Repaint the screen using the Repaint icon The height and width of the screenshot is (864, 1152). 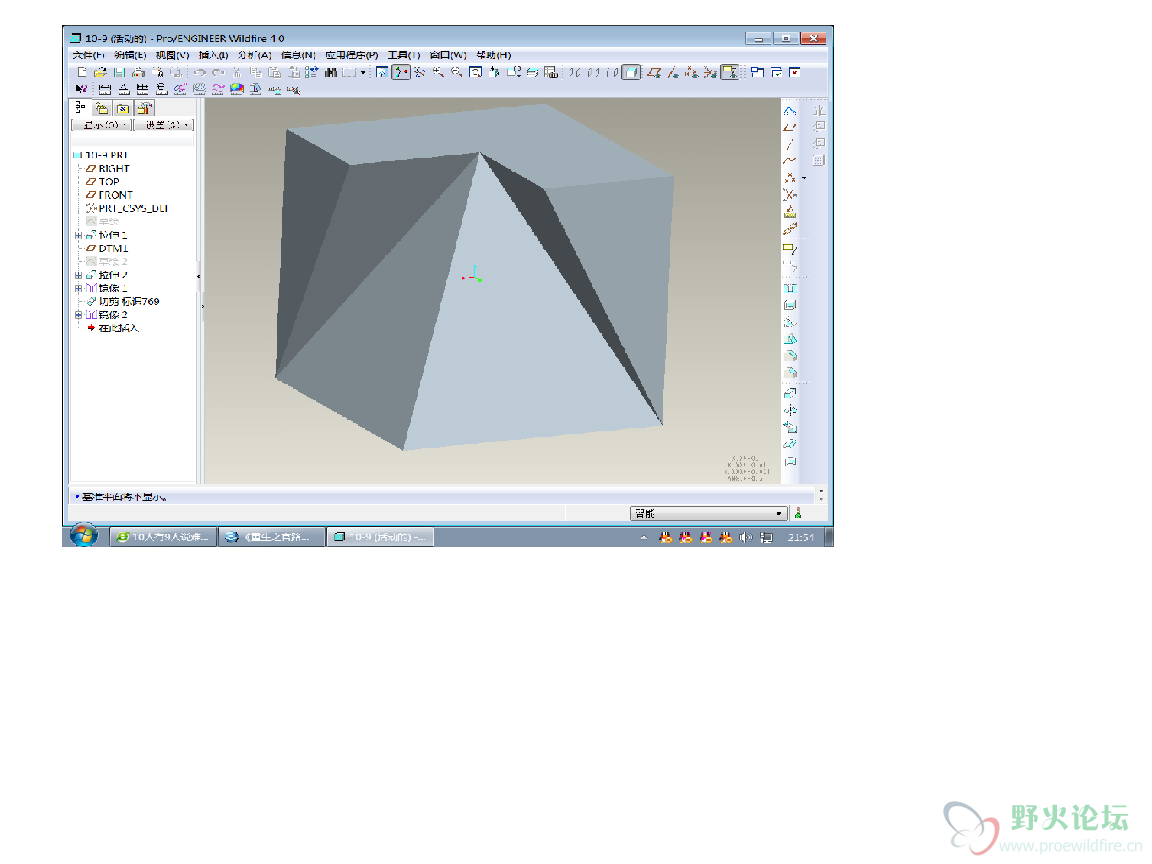click(381, 72)
